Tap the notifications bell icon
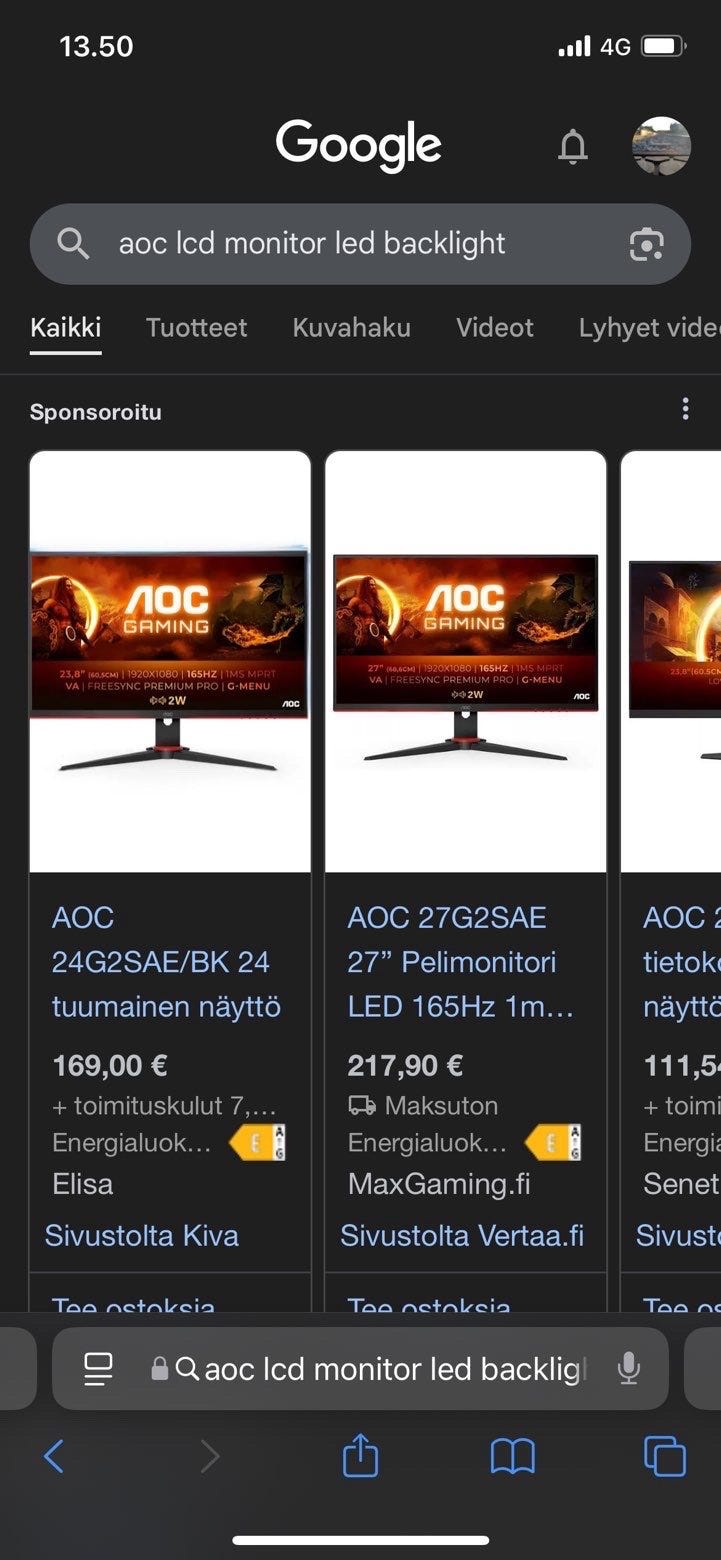This screenshot has width=721, height=1560. coord(572,147)
